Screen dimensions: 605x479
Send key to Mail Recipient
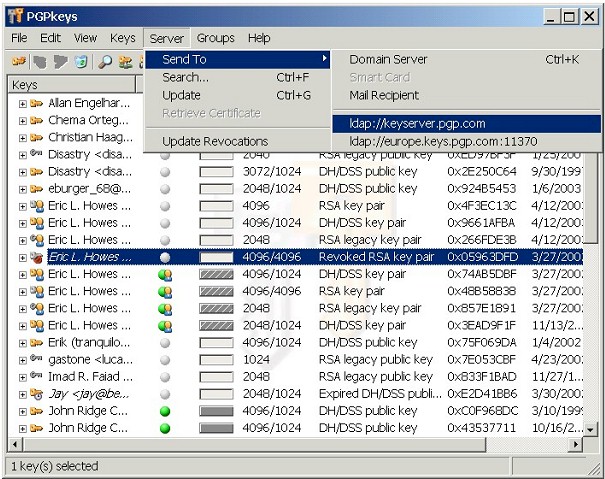click(467, 95)
